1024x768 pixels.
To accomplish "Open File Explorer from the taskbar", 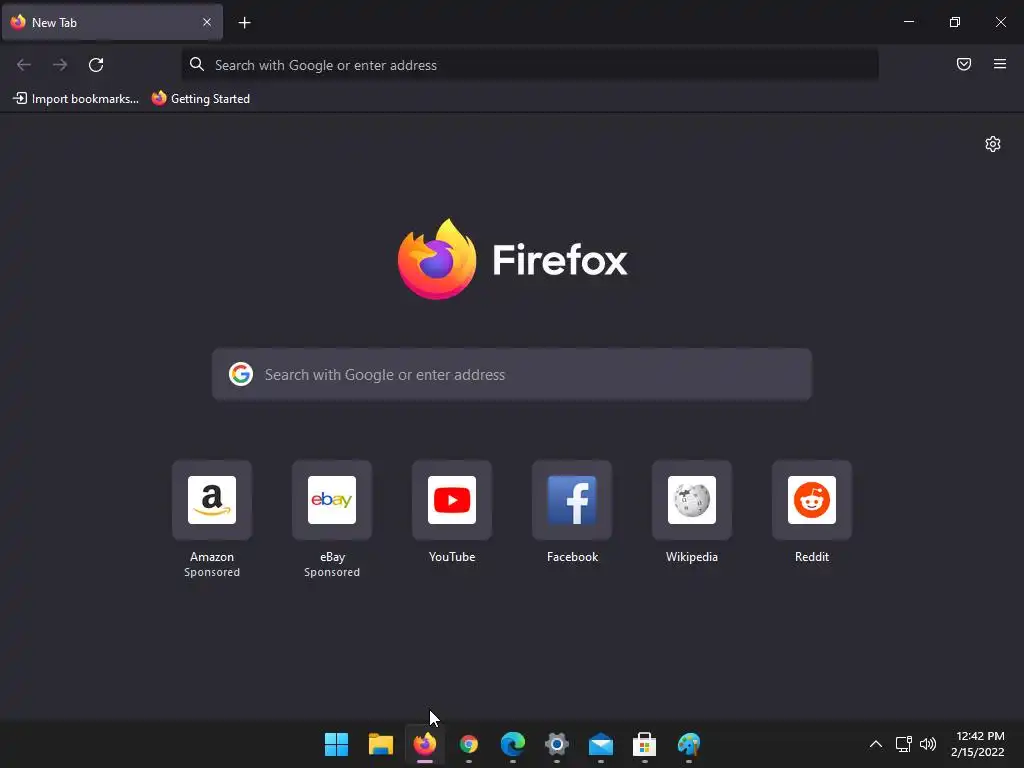I will (381, 744).
